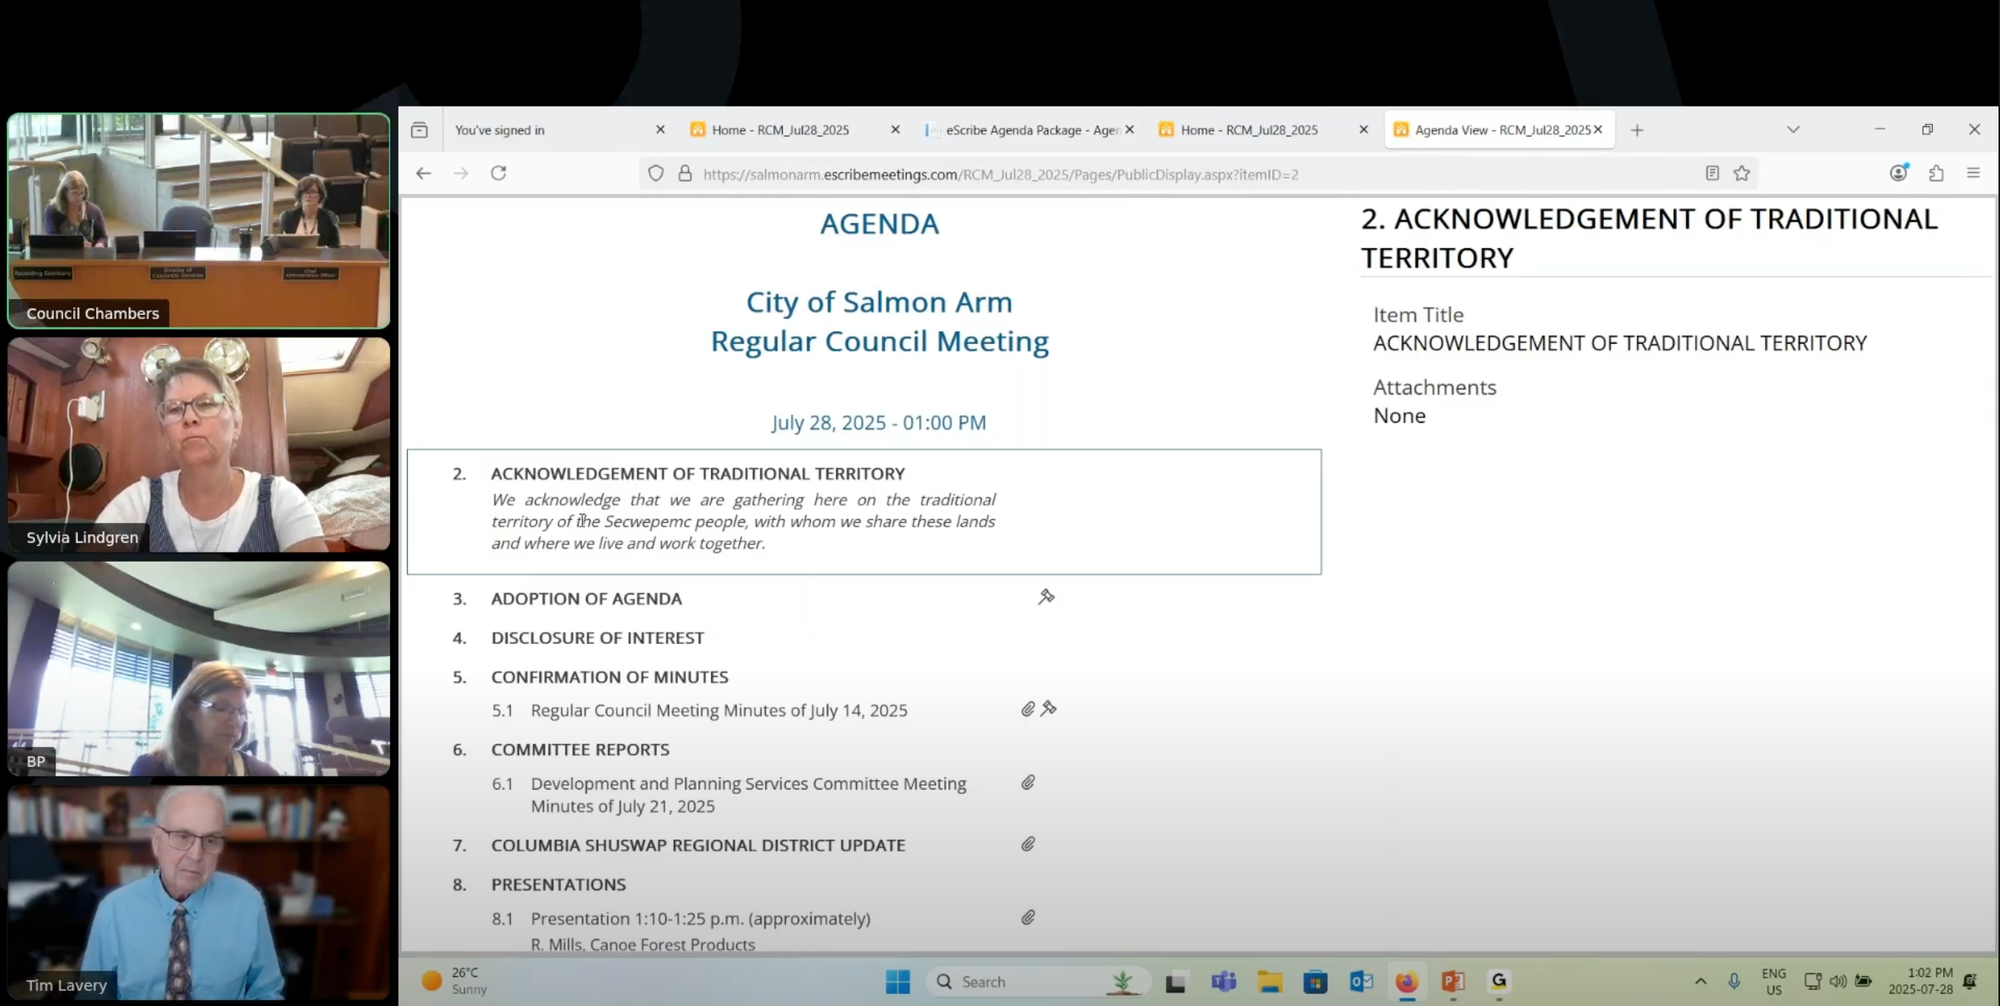Click the pin icon beside Adoption of Agenda
This screenshot has width=2000, height=1006.
coord(1046,597)
